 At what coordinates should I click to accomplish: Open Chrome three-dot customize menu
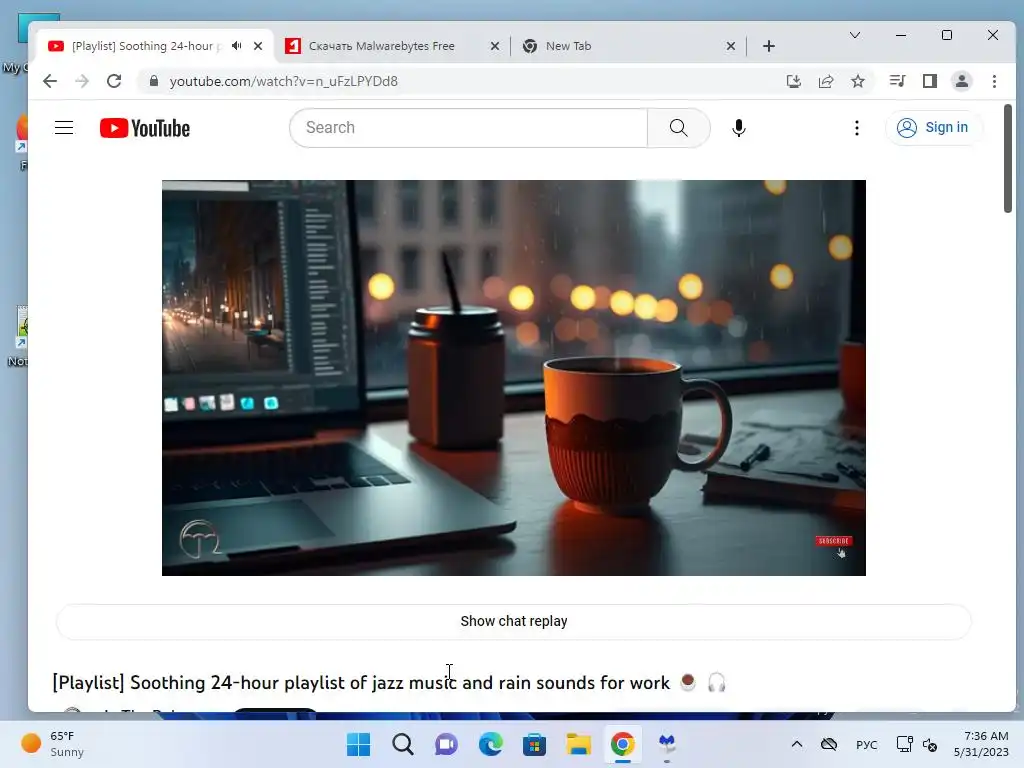coord(994,81)
